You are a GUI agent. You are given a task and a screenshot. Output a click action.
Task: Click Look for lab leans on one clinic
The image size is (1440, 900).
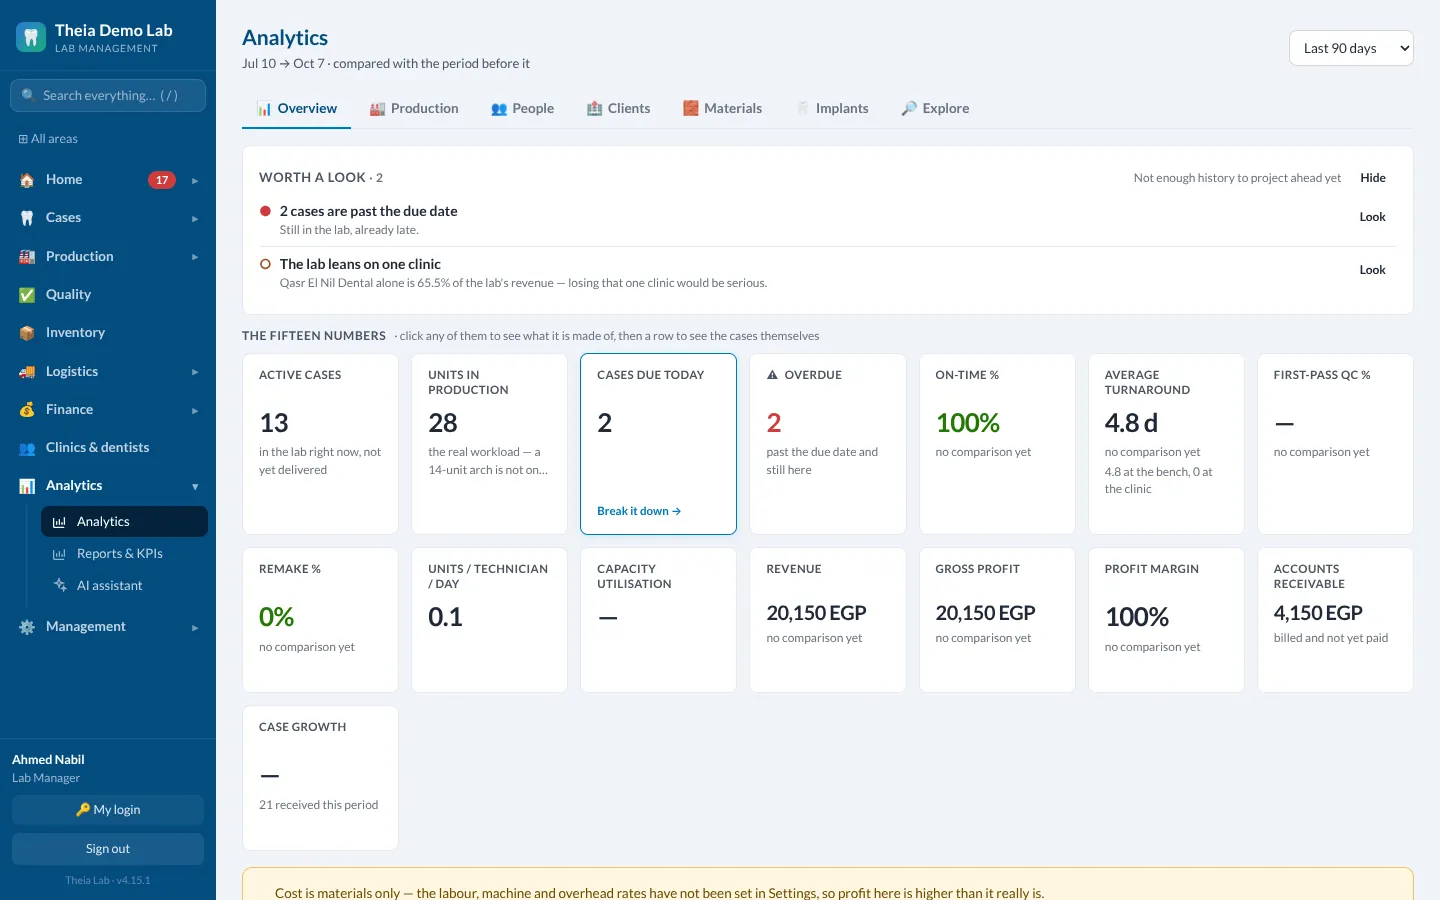pos(1372,270)
